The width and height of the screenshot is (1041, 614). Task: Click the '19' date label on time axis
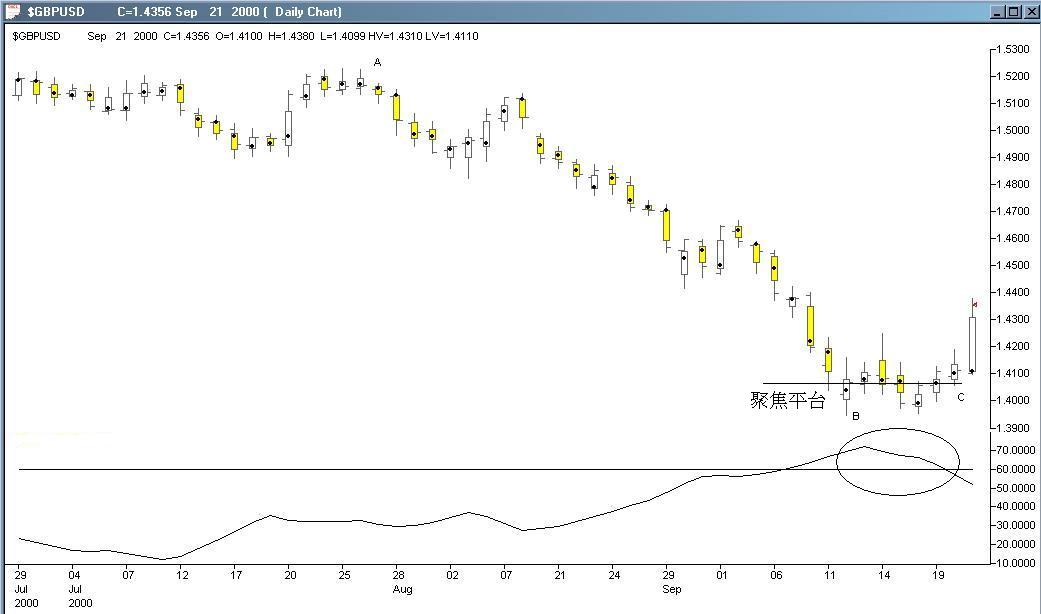[x=939, y=576]
